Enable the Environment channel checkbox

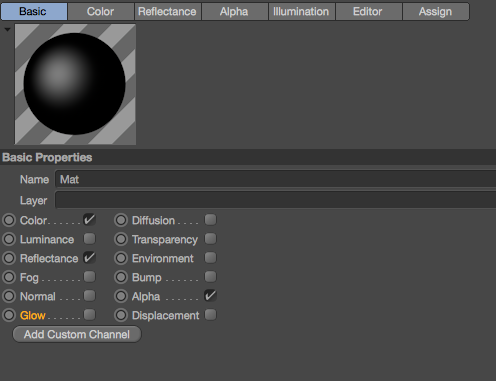point(210,258)
